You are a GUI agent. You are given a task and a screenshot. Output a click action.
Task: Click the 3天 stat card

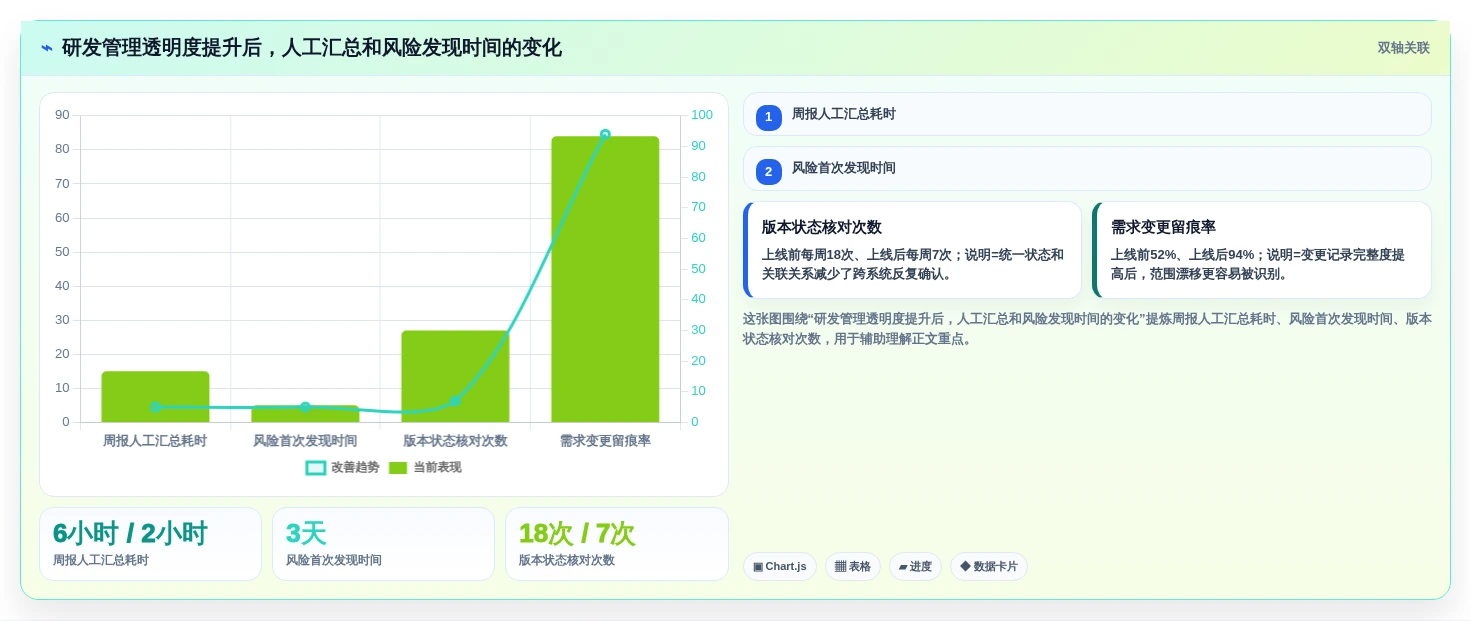coord(383,544)
